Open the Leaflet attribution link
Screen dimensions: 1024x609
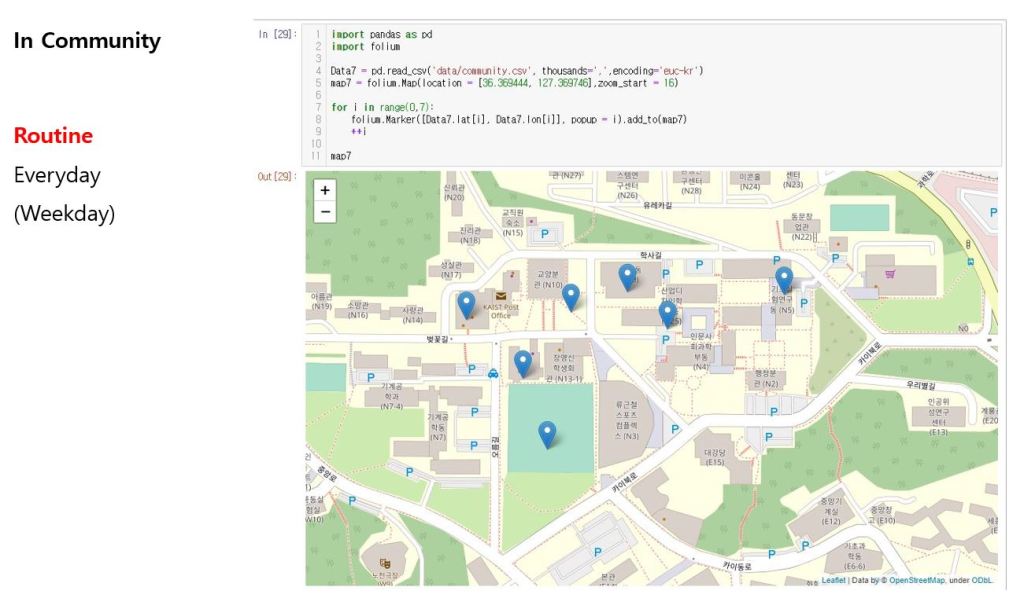tap(833, 580)
